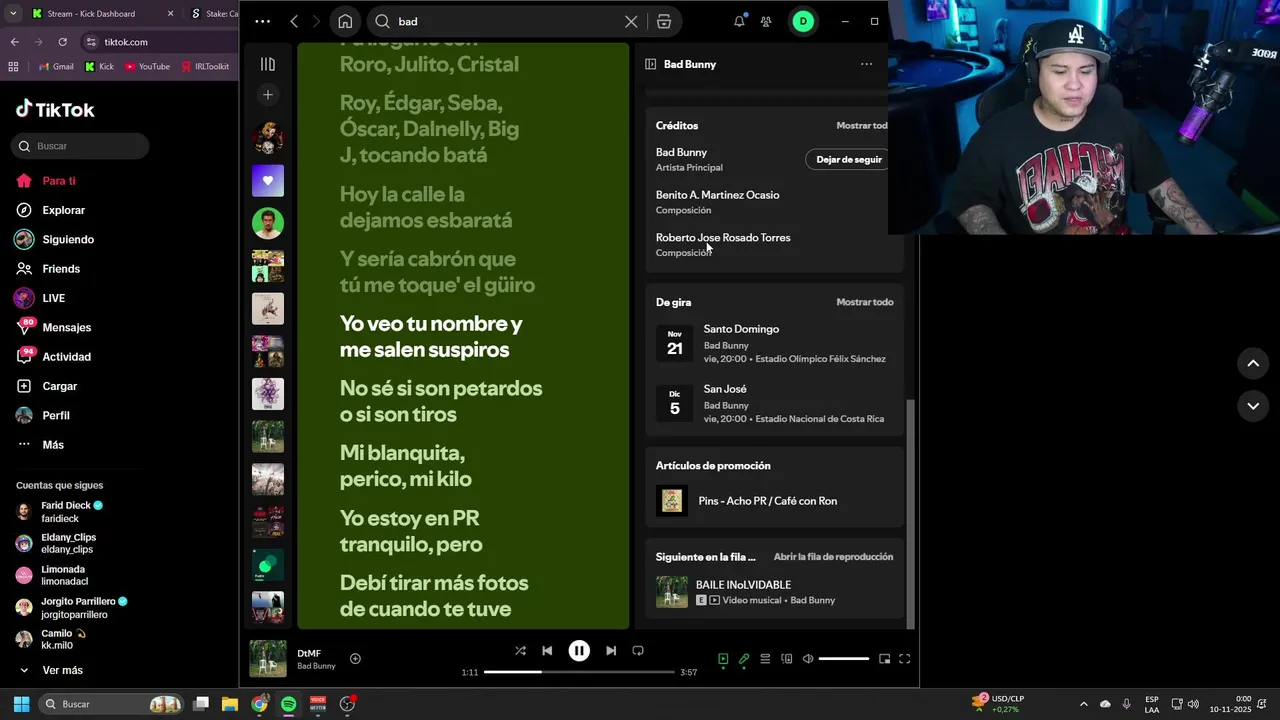Open connect to a device icon

[787, 659]
